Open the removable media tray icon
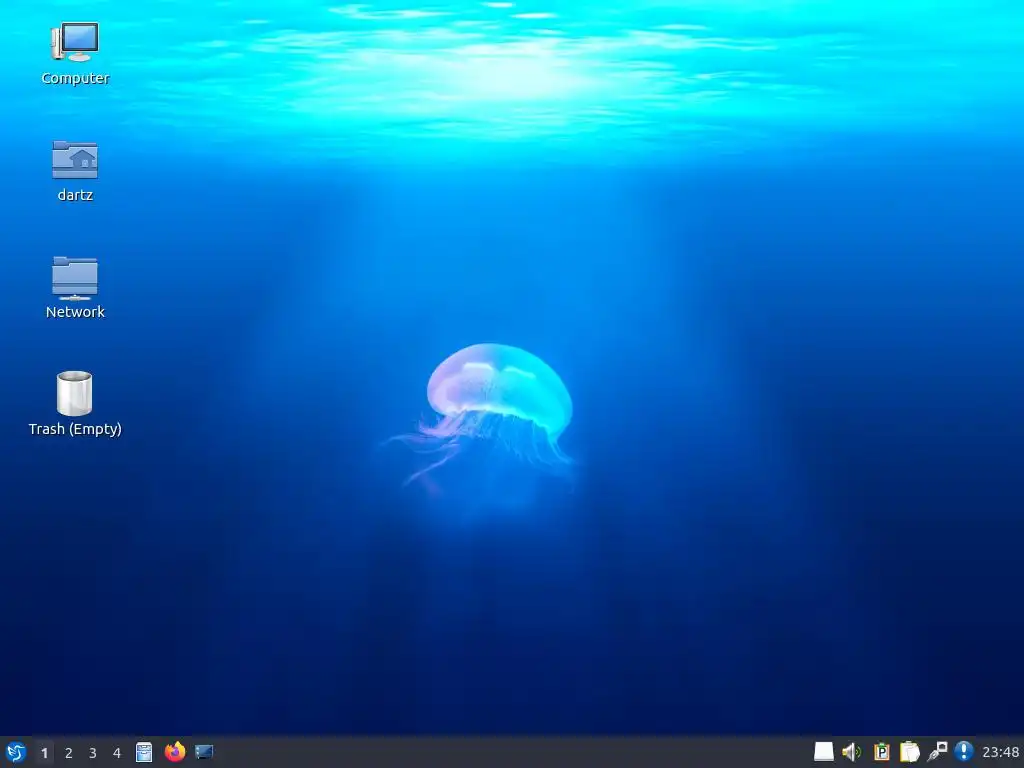 [x=824, y=752]
